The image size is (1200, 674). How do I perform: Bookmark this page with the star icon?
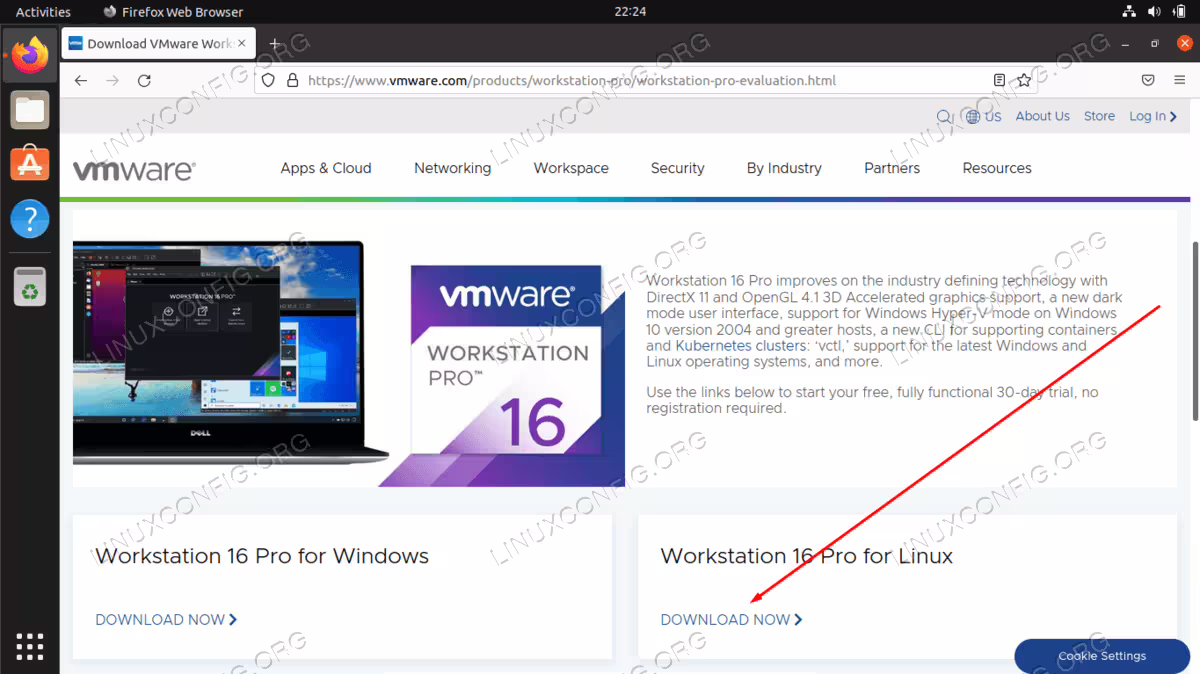click(x=1024, y=81)
